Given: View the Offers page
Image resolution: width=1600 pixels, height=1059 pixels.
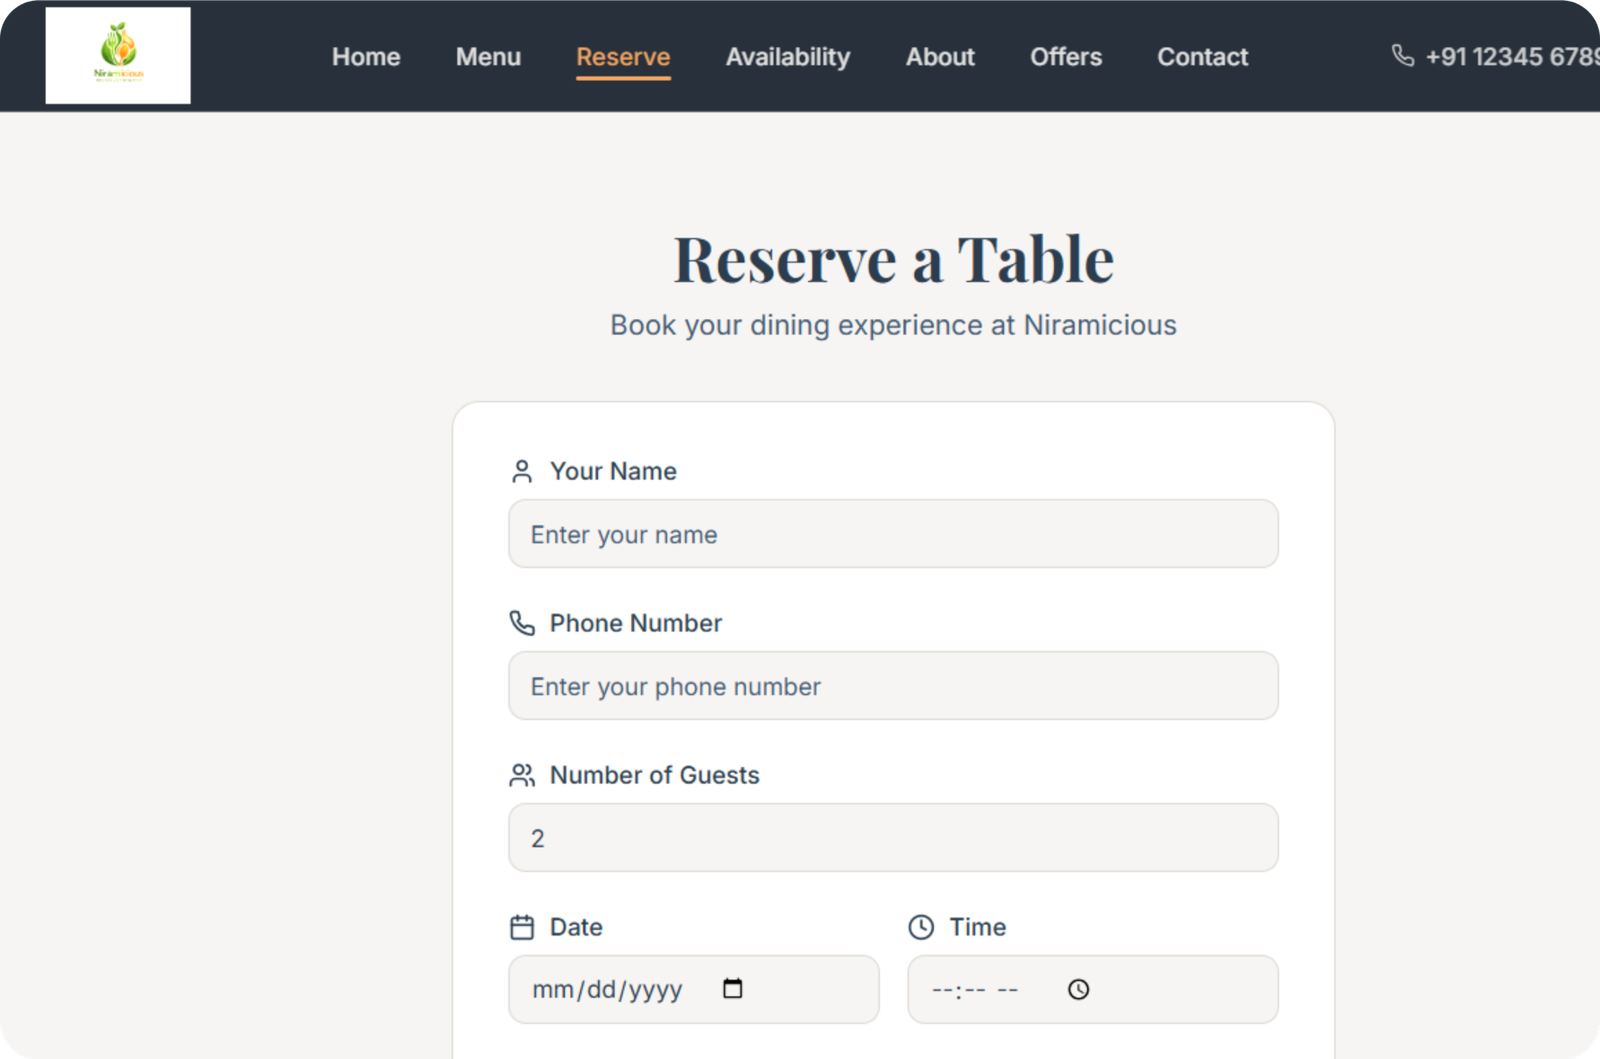Looking at the screenshot, I should pos(1066,57).
